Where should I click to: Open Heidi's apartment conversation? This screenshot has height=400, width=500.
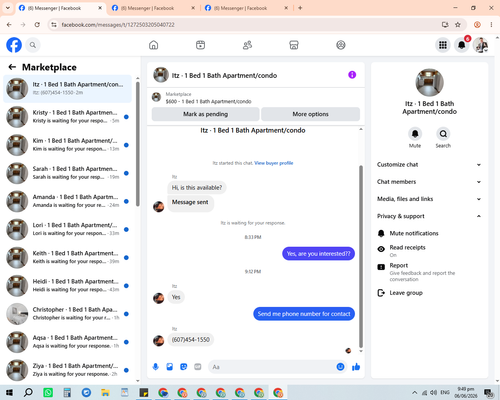click(x=67, y=286)
